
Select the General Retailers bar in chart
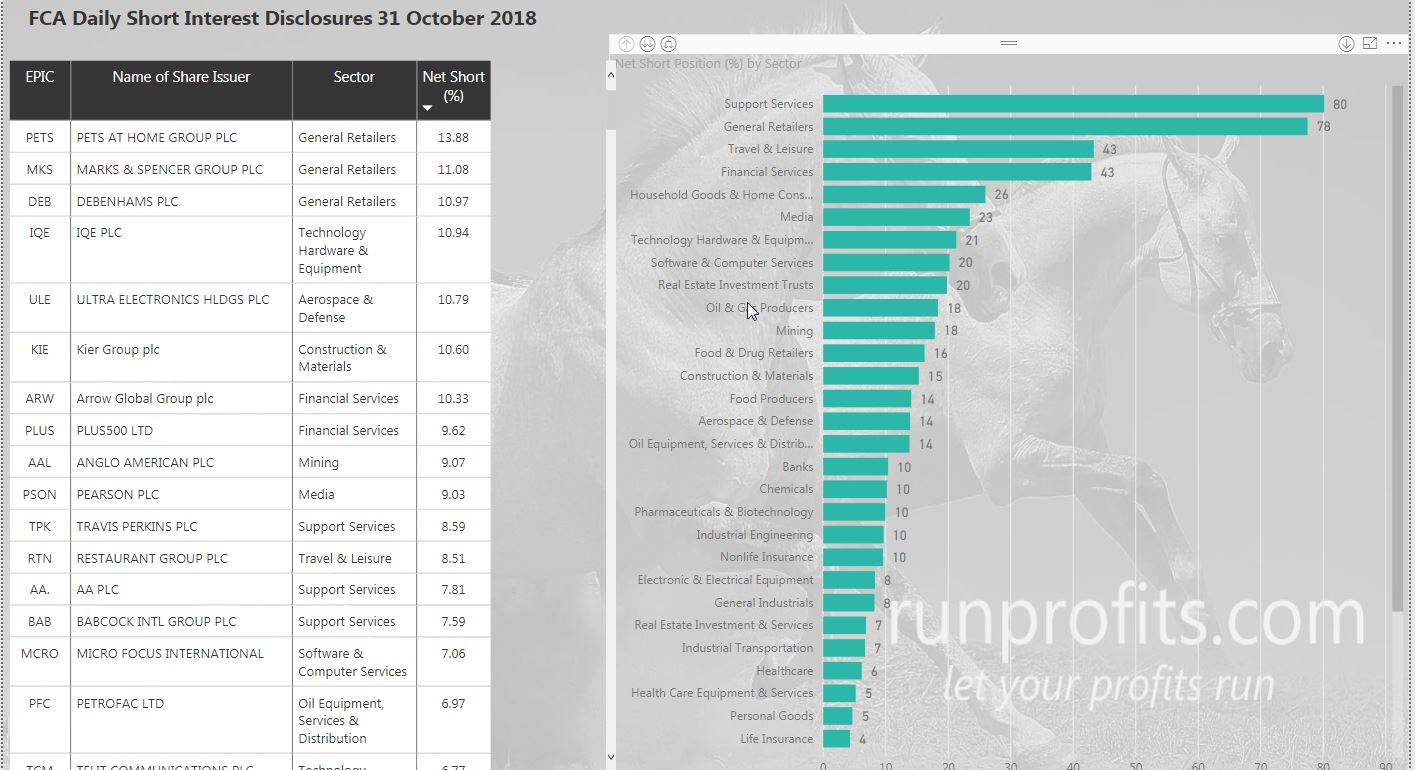[1064, 127]
